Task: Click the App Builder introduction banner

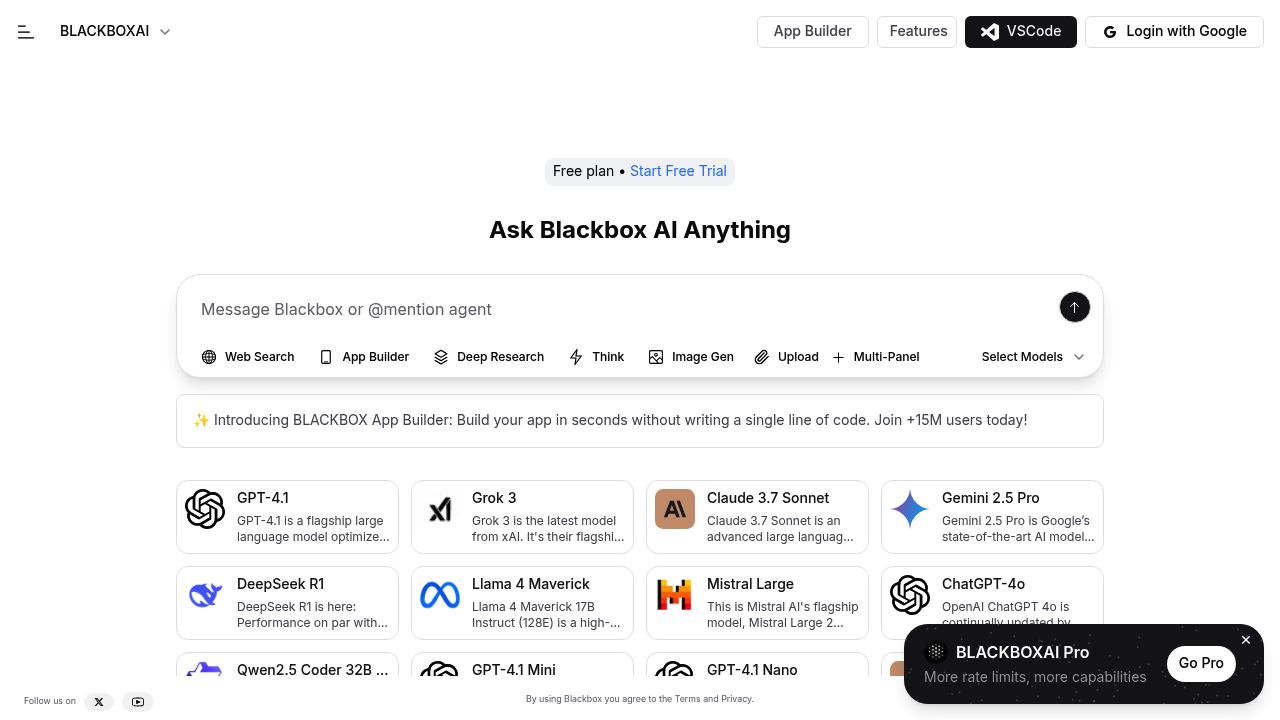Action: tap(640, 421)
